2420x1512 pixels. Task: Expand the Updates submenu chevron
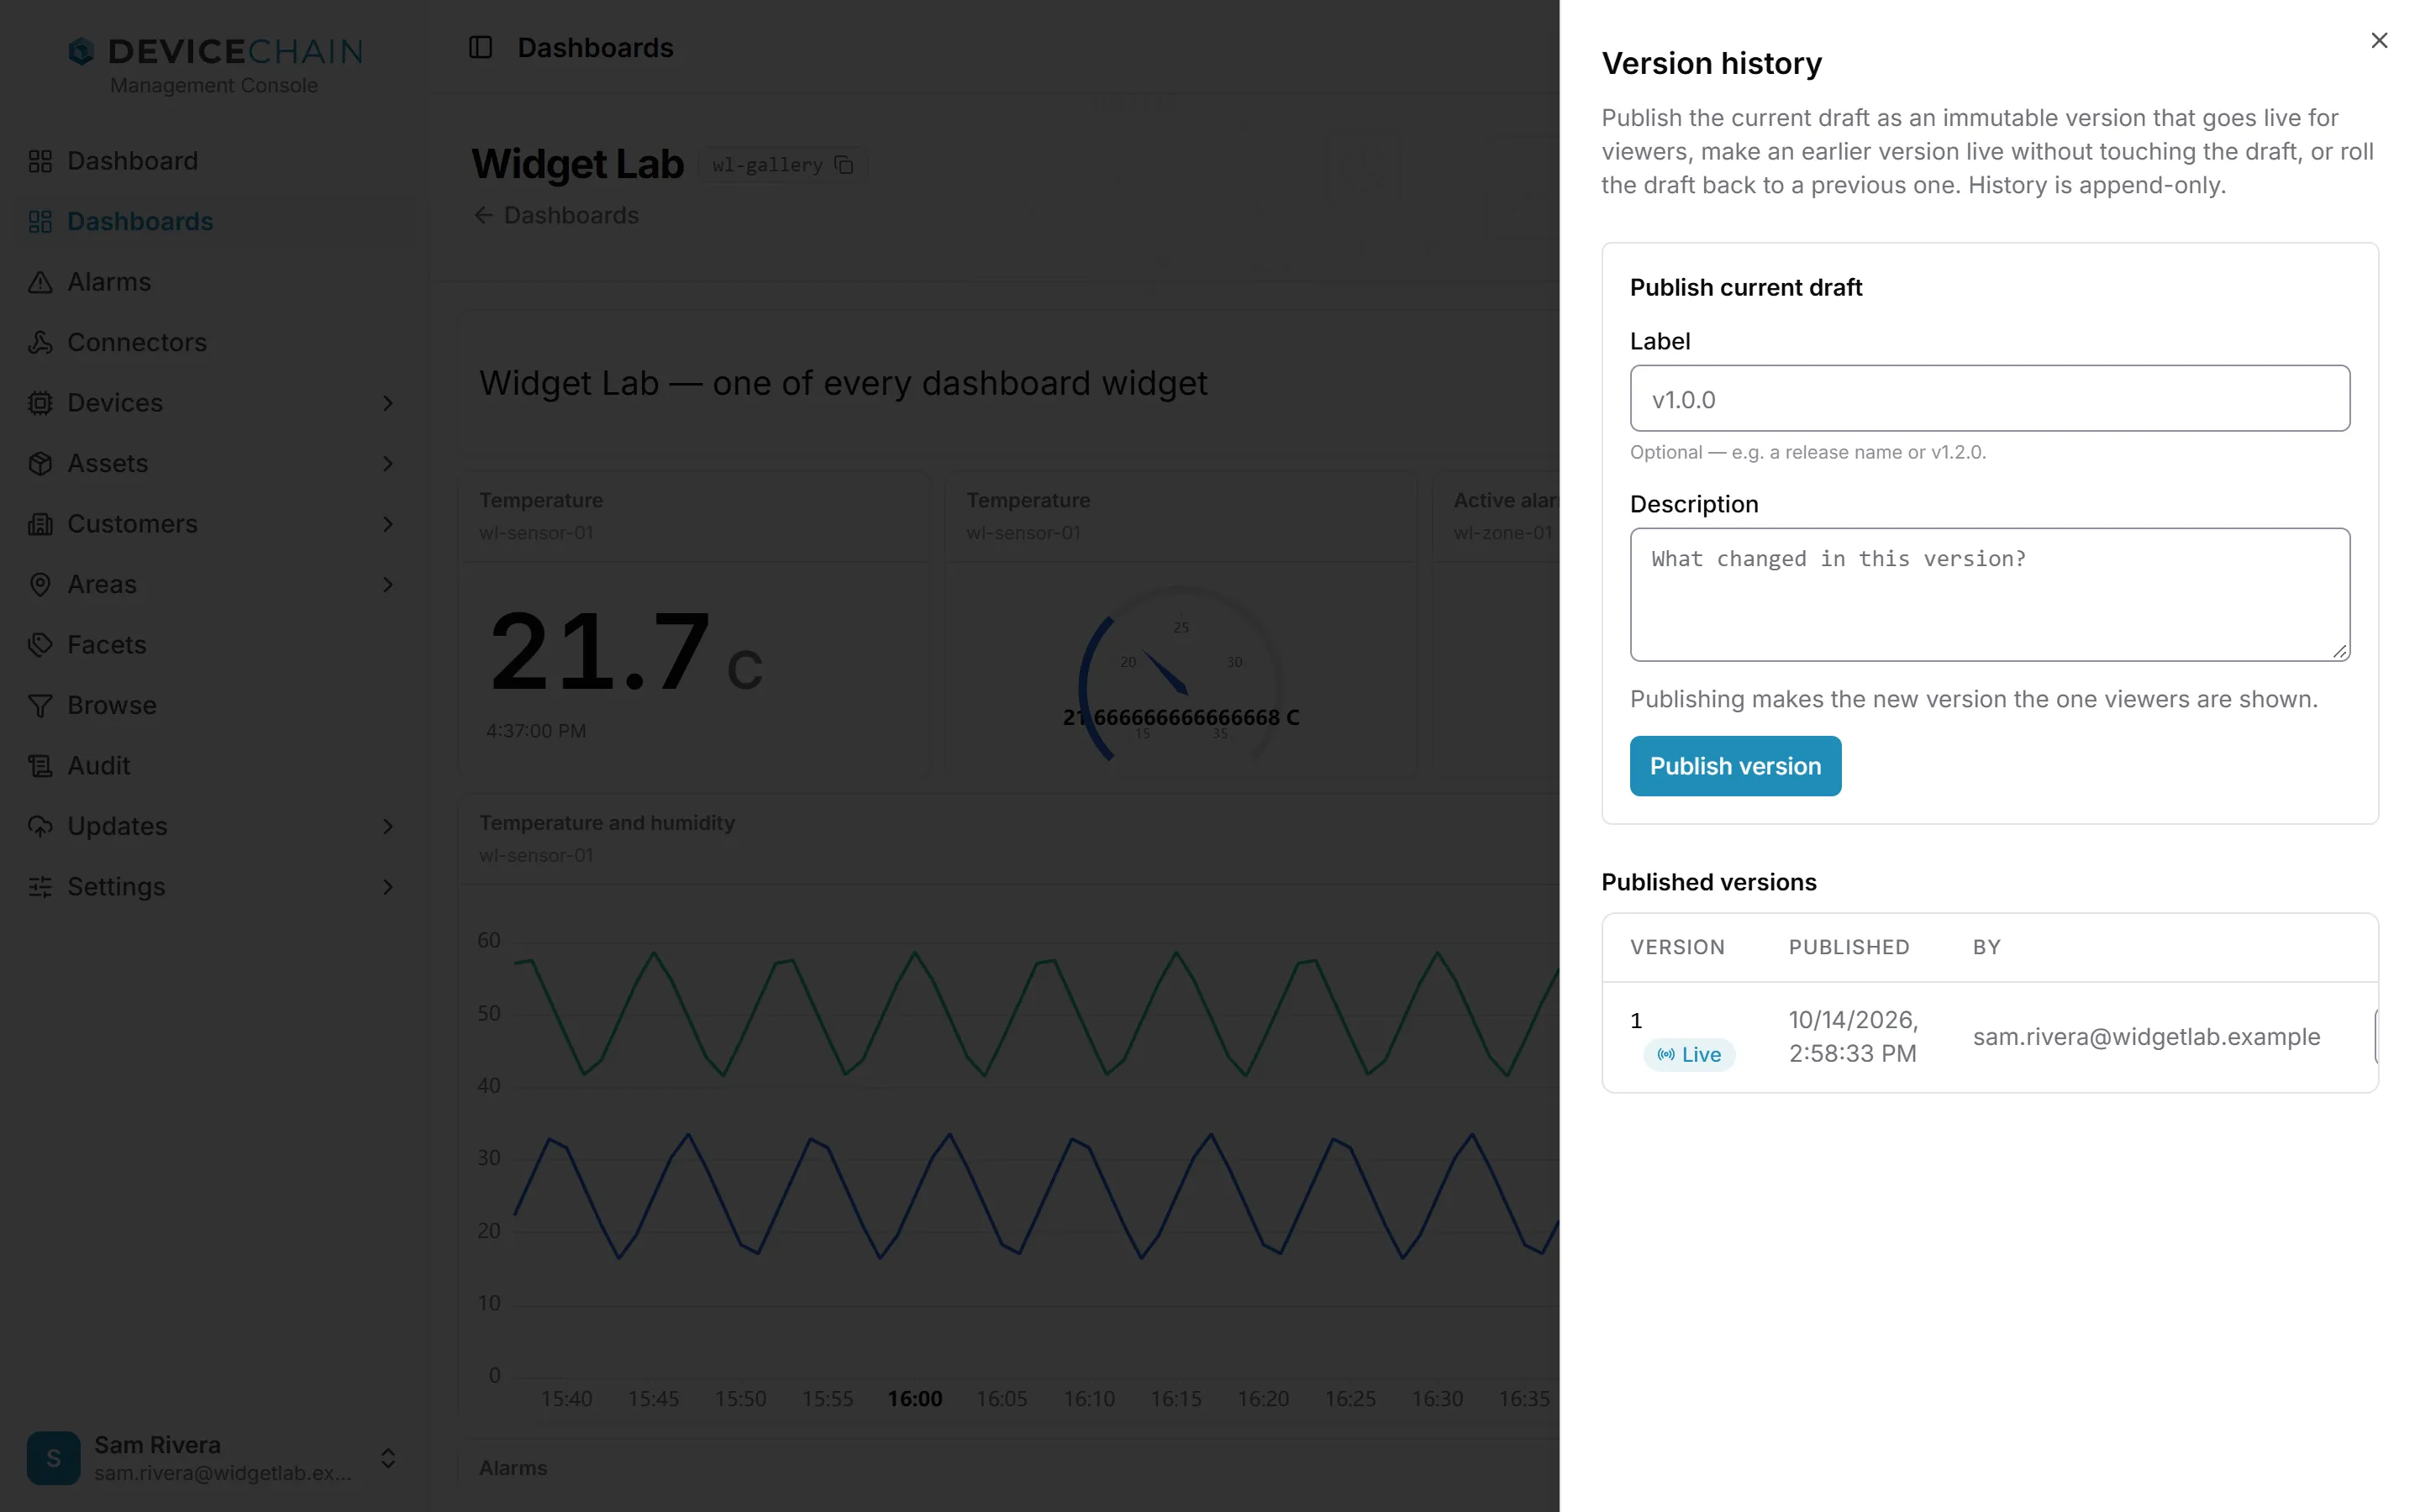point(388,826)
